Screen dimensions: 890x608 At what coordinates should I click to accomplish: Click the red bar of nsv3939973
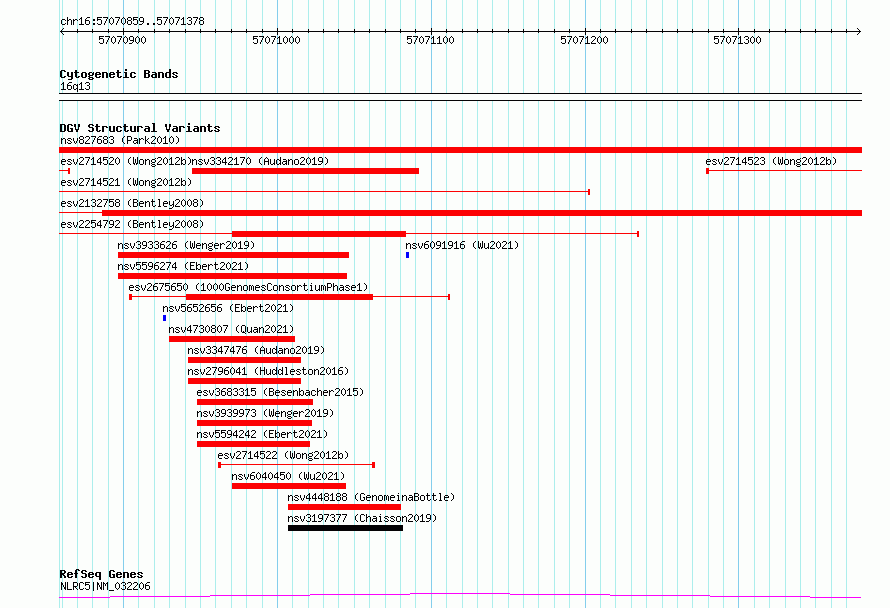tap(254, 423)
